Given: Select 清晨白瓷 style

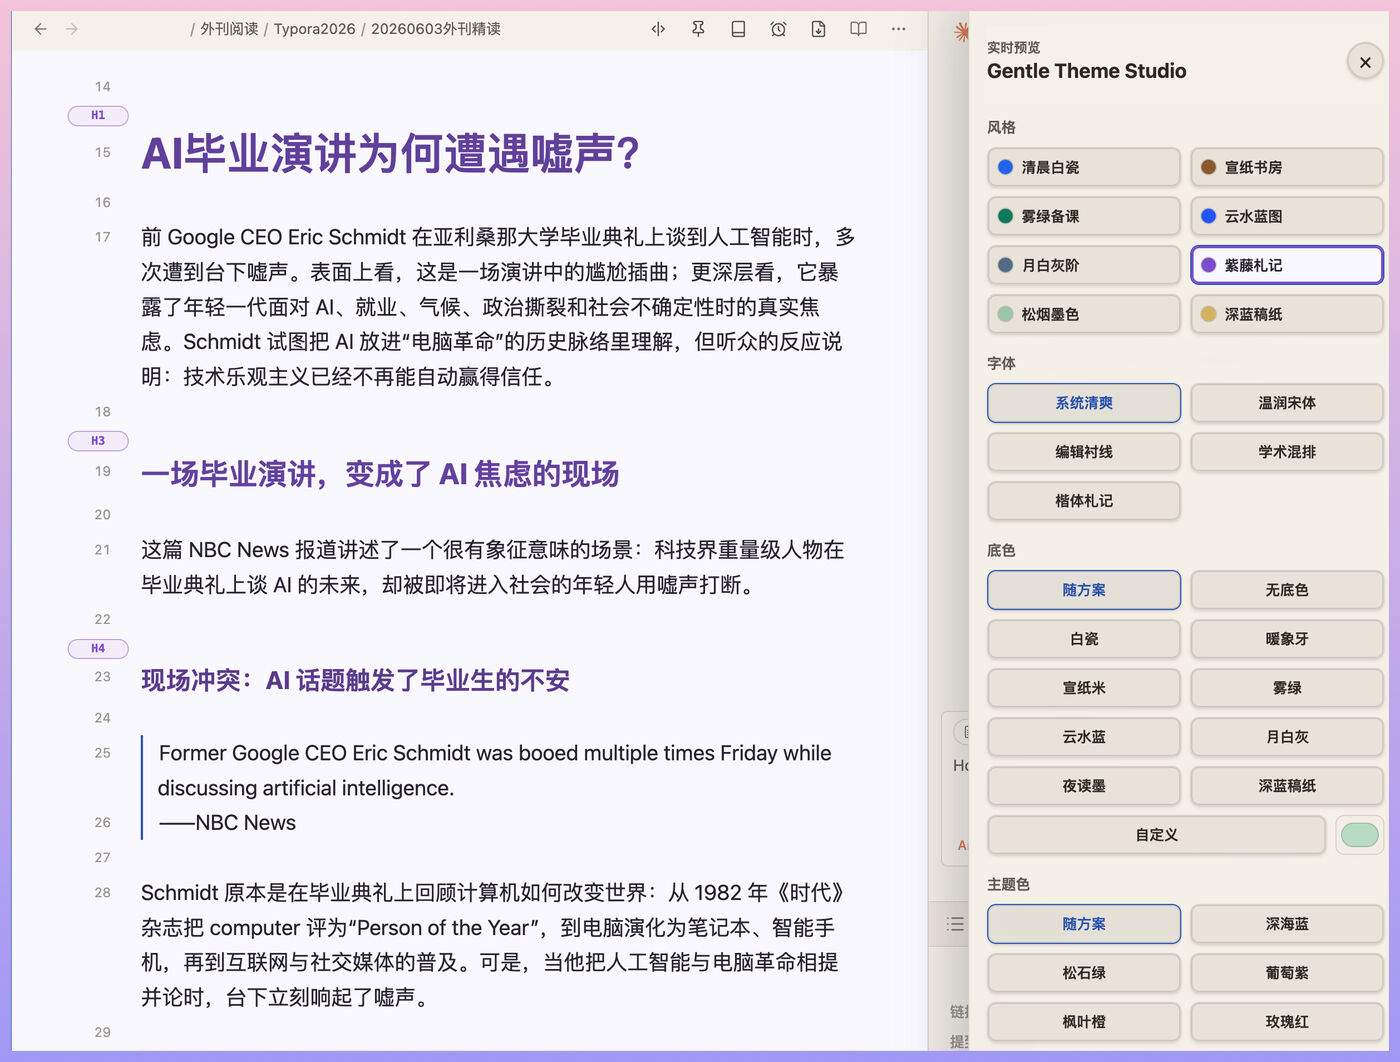Looking at the screenshot, I should click(x=1084, y=167).
